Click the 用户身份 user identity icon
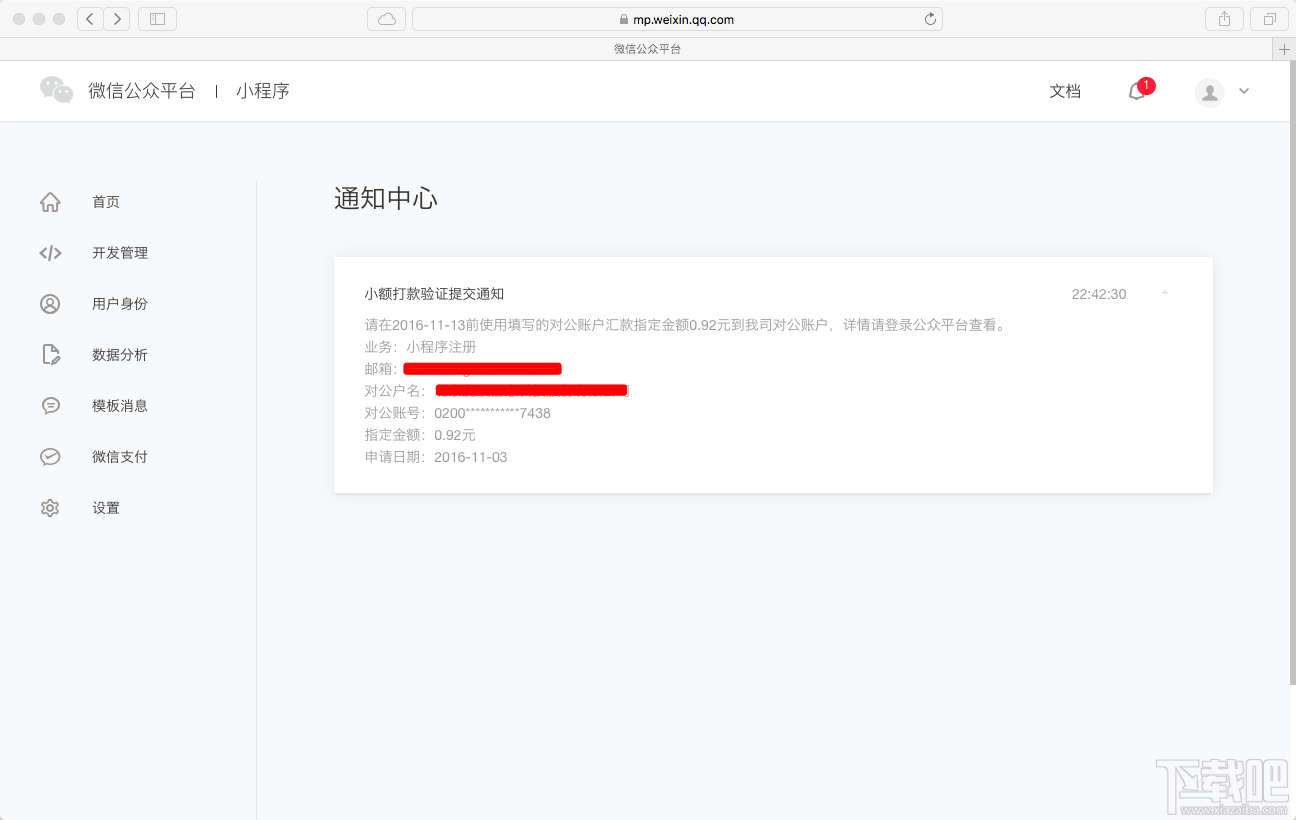 pos(50,303)
